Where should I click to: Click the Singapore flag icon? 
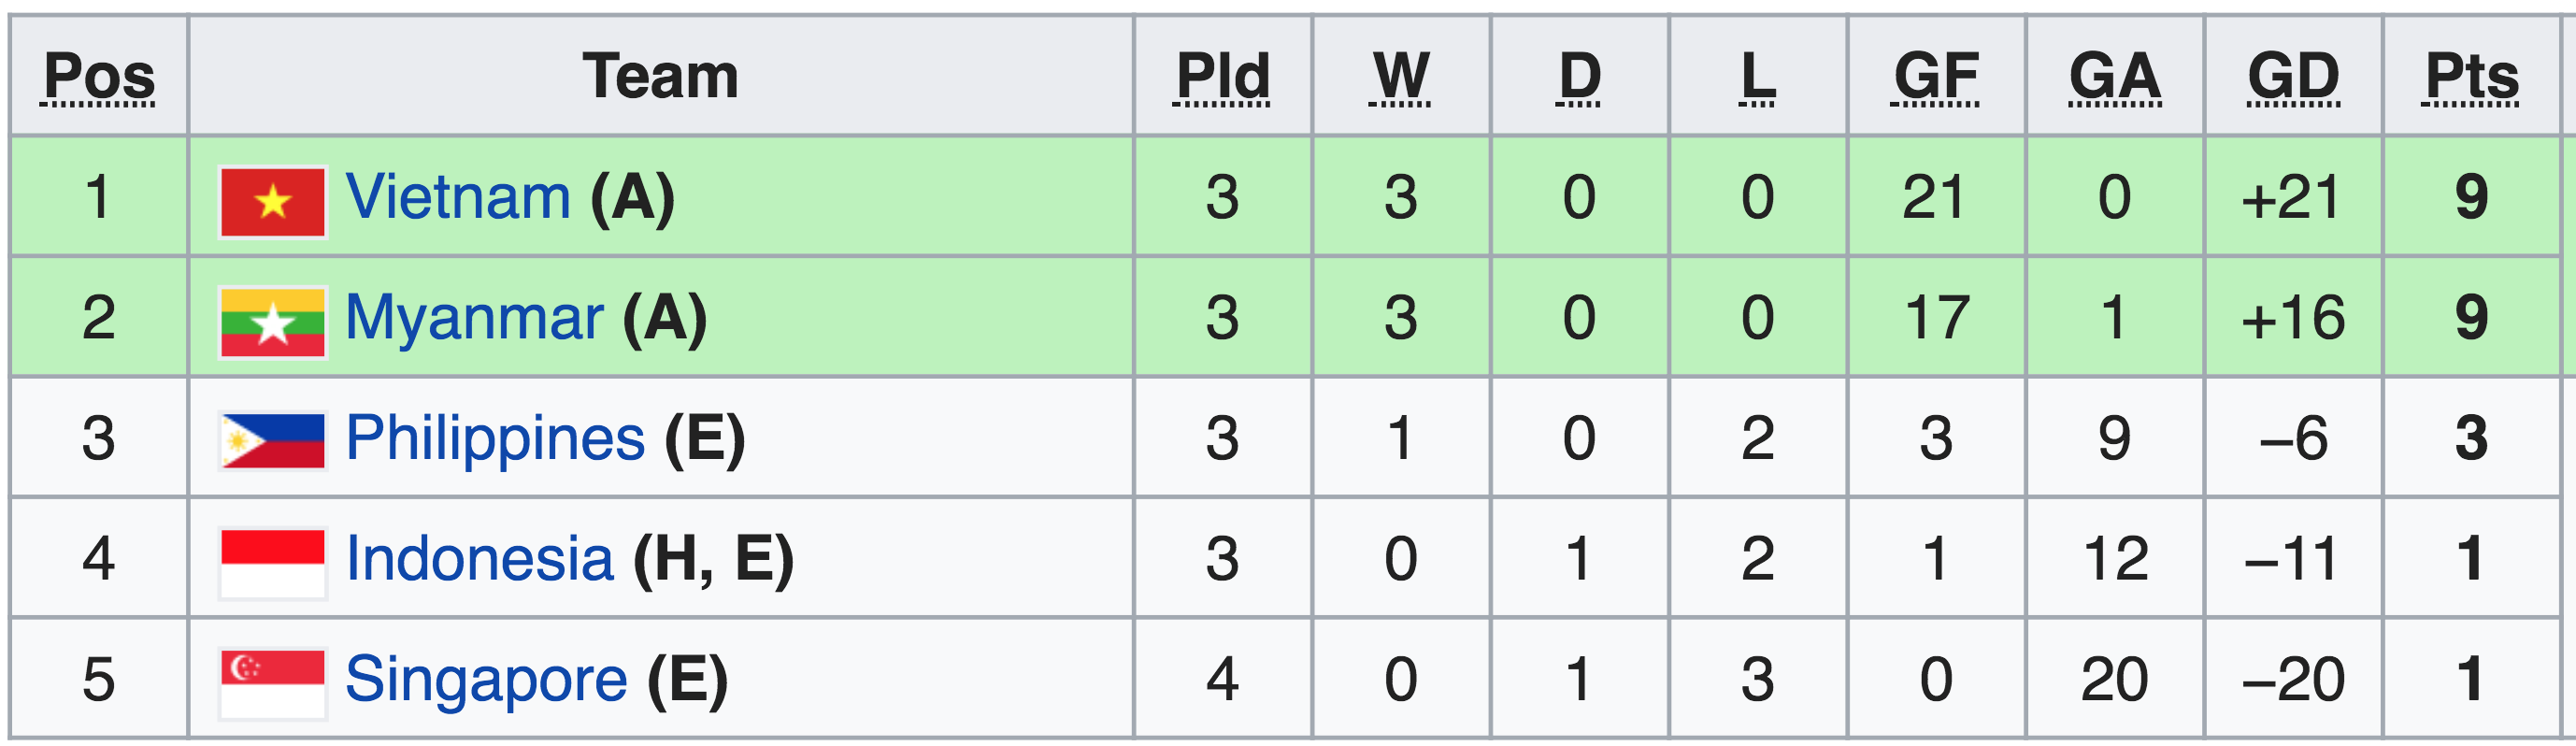(x=272, y=684)
